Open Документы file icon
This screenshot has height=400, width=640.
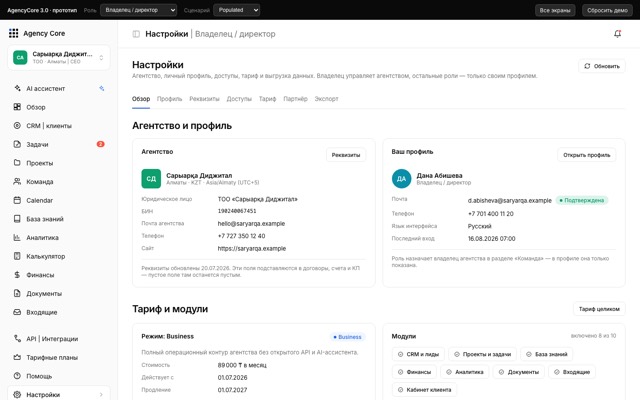[17, 293]
